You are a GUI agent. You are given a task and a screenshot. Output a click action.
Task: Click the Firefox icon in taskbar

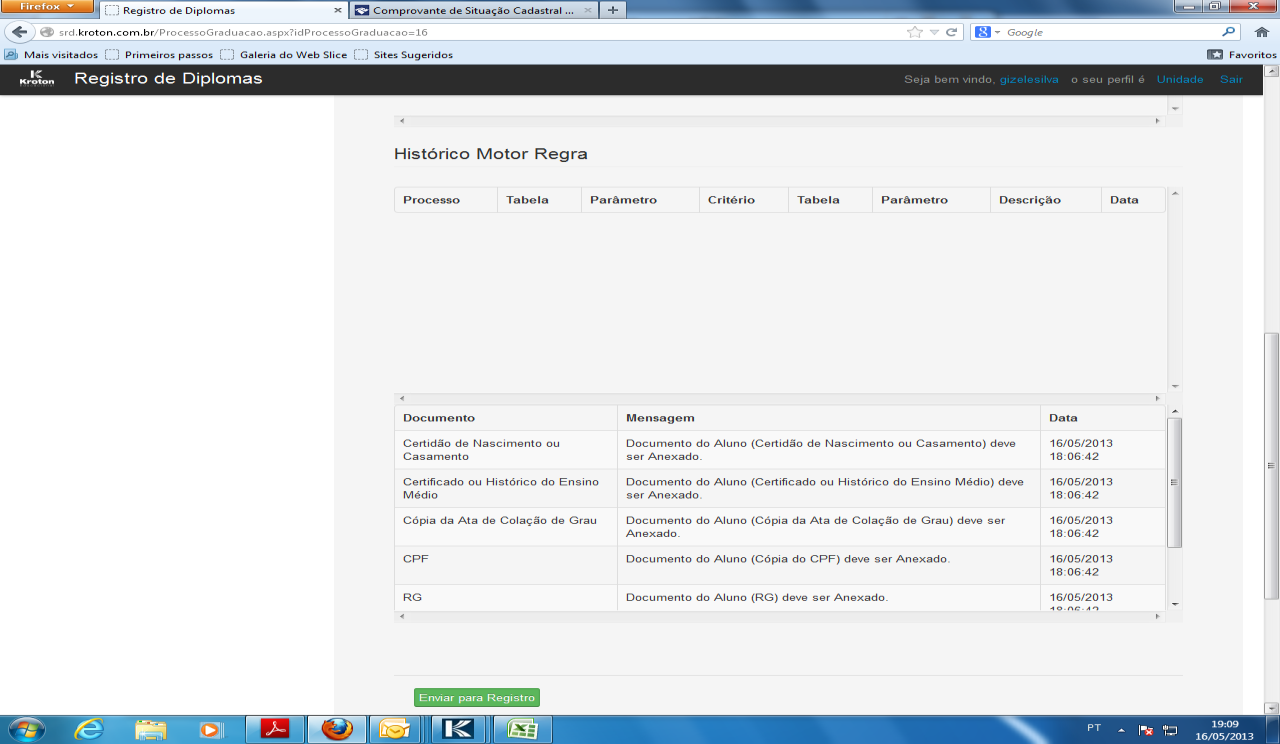point(337,729)
